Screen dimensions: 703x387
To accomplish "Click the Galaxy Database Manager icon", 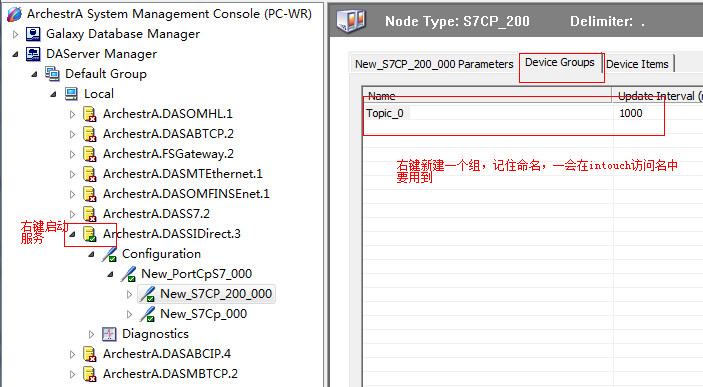I will point(33,34).
